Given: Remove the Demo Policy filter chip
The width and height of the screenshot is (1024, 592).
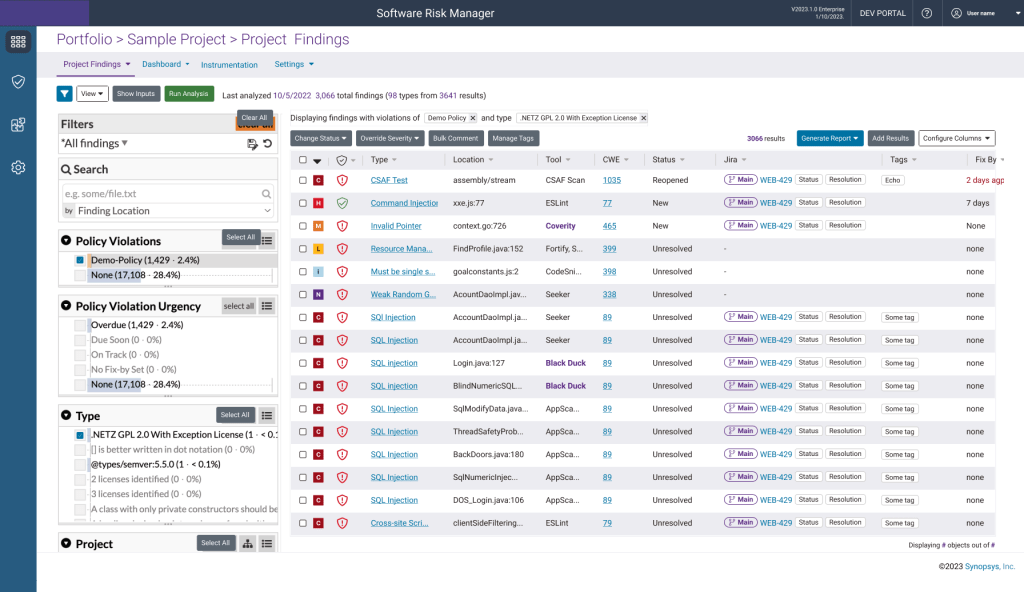Looking at the screenshot, I should click(x=473, y=118).
